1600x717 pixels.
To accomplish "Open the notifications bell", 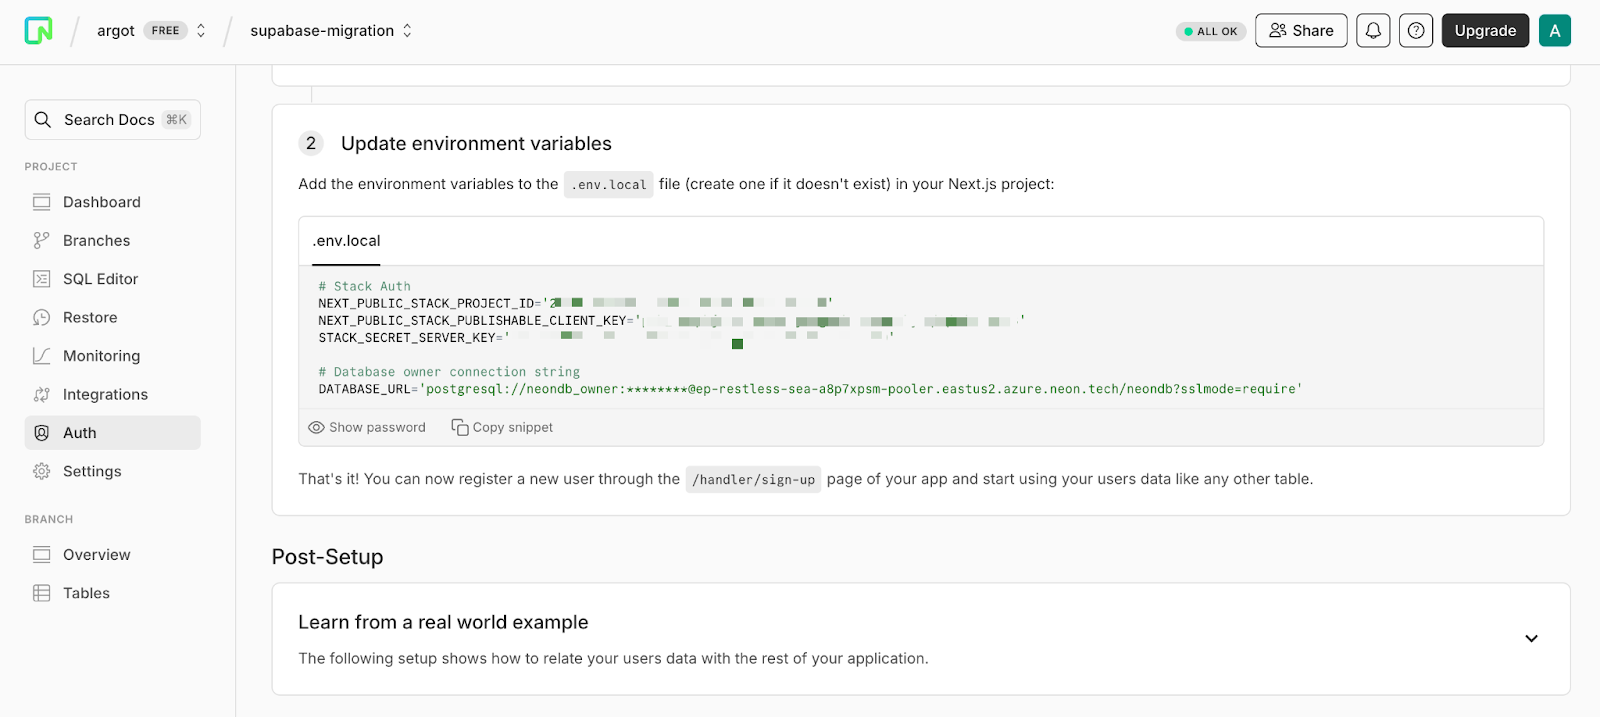I will (x=1373, y=31).
